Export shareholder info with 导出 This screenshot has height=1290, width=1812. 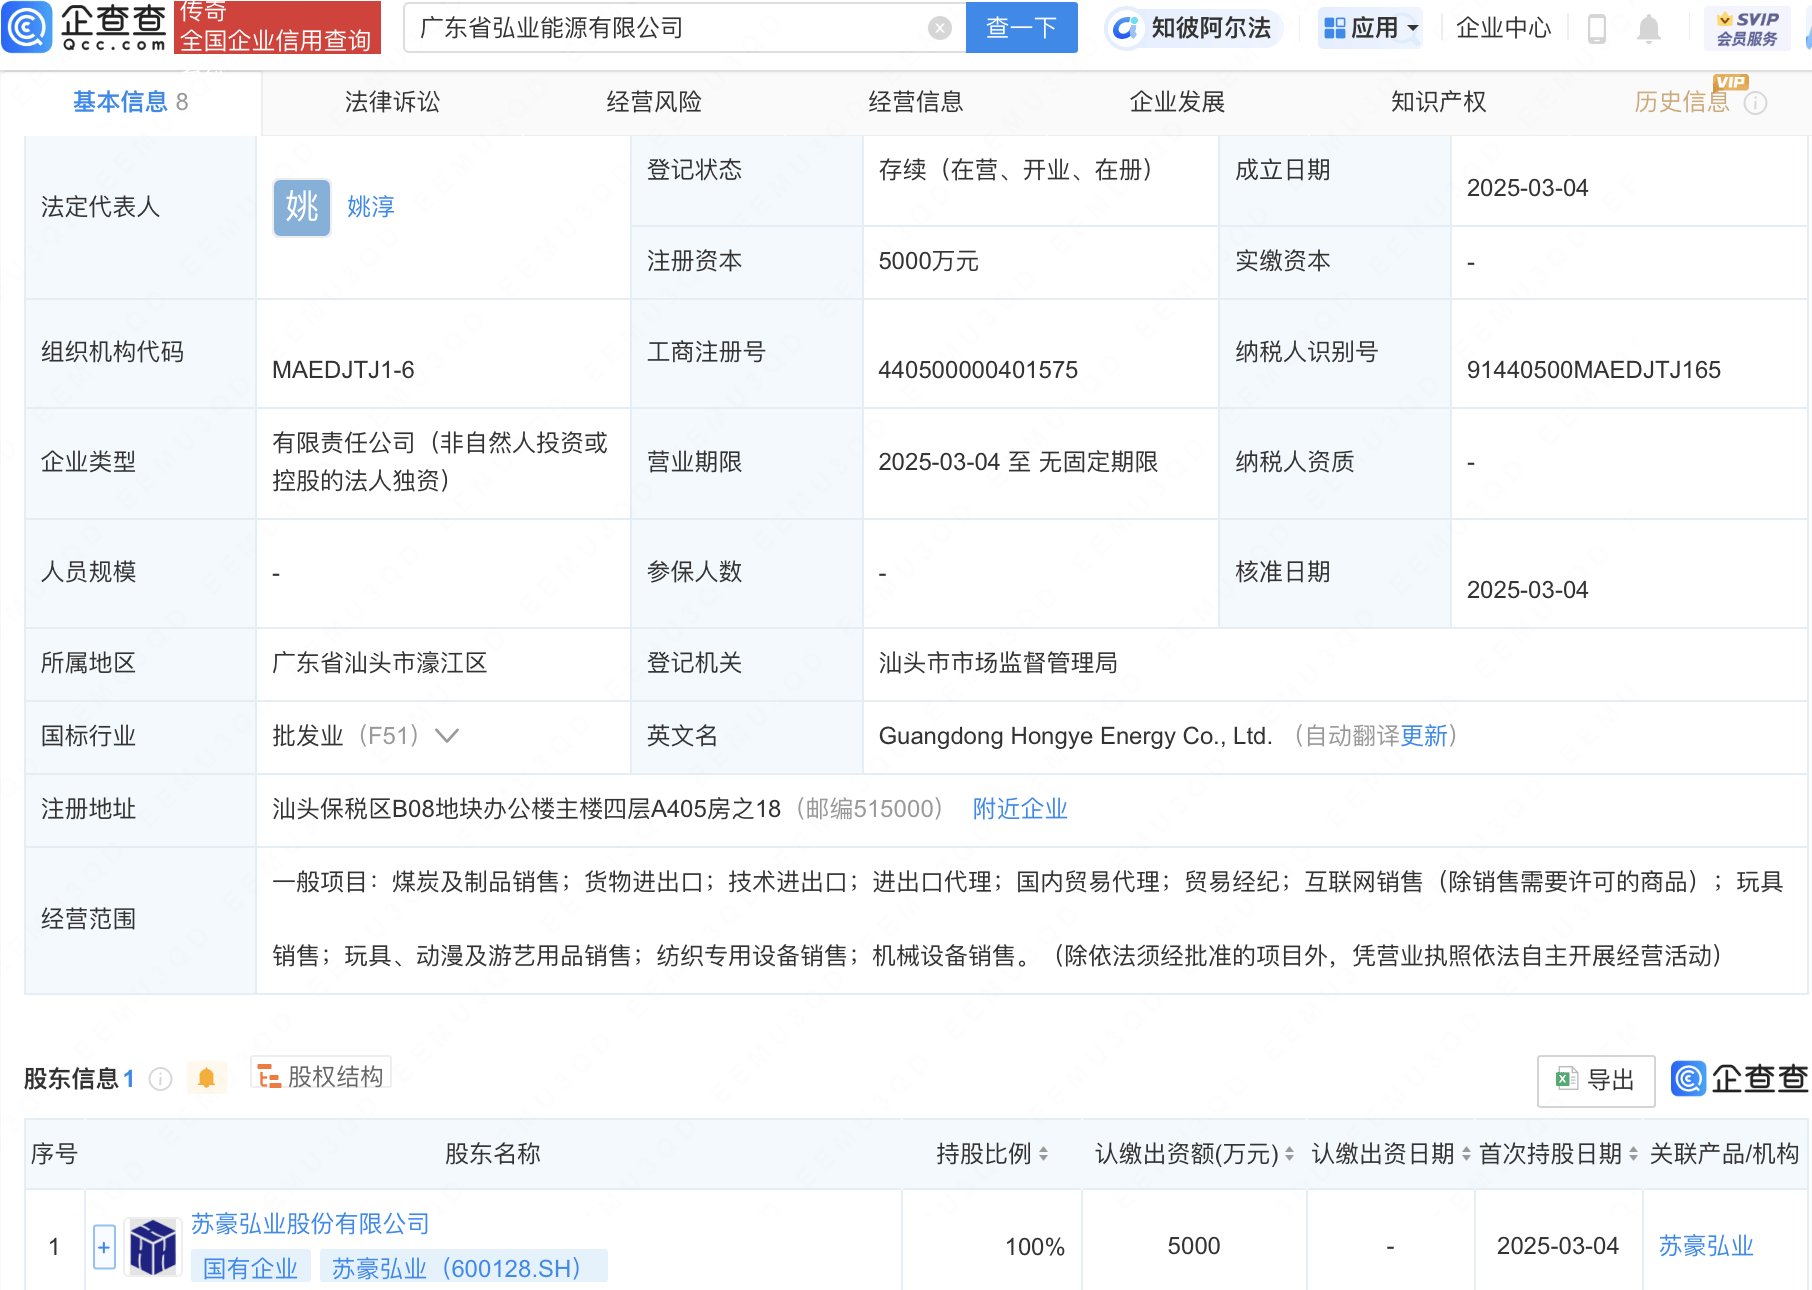1596,1080
